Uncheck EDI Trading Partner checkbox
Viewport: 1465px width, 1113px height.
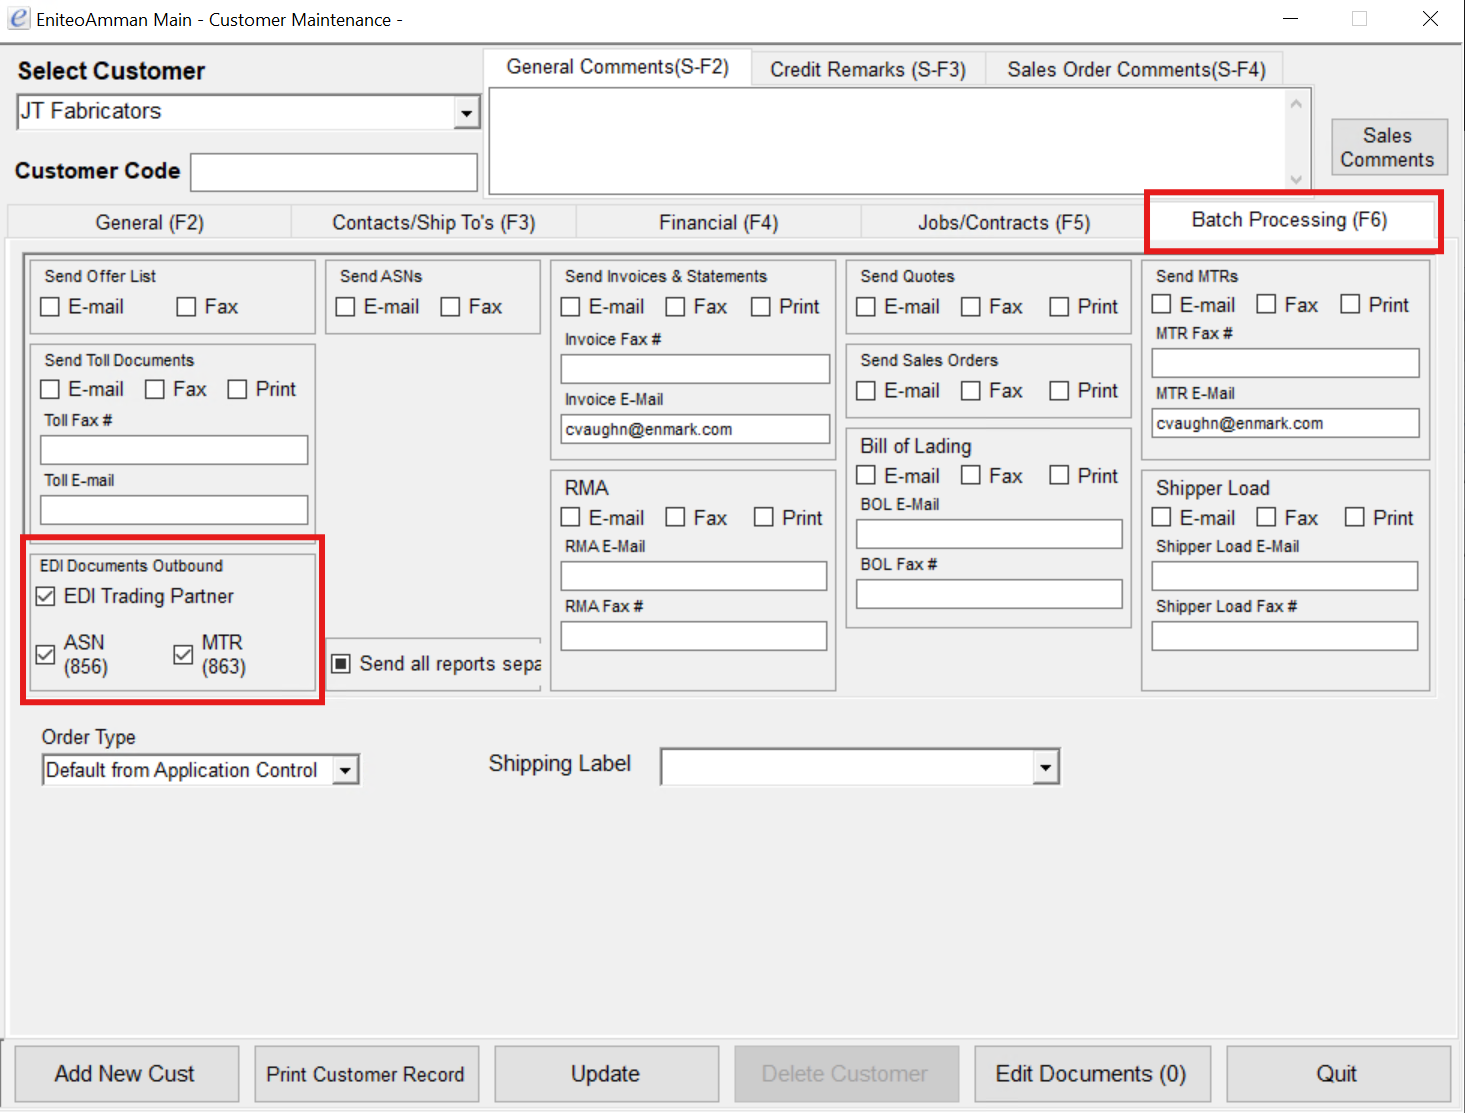[x=45, y=597]
